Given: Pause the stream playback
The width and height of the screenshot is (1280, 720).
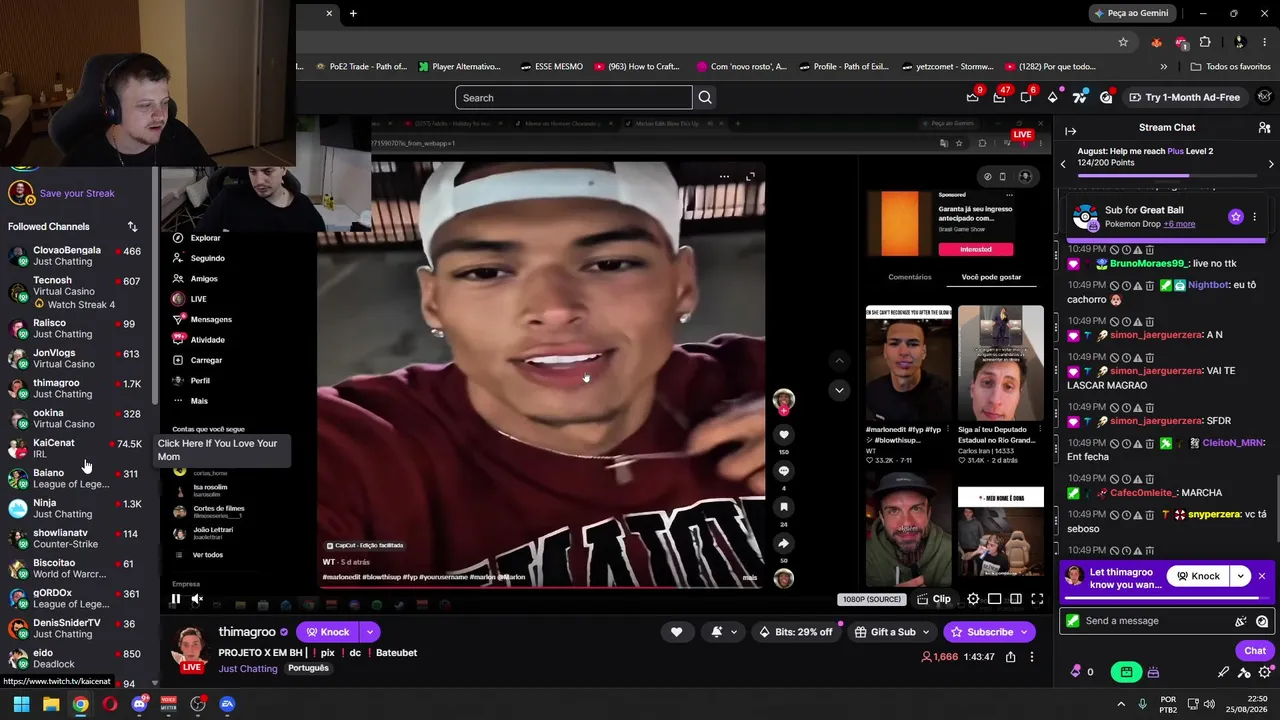Looking at the screenshot, I should tap(175, 600).
